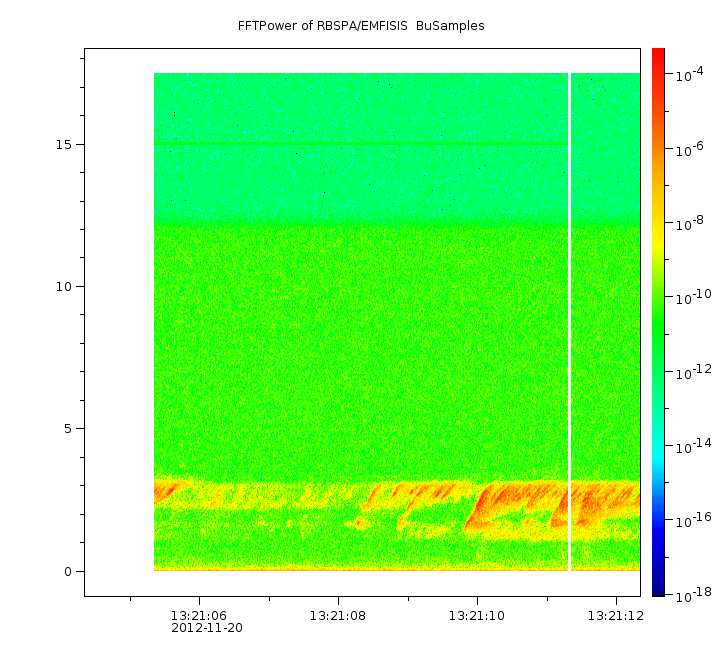Click the y-axis tick label 5

coord(68,429)
